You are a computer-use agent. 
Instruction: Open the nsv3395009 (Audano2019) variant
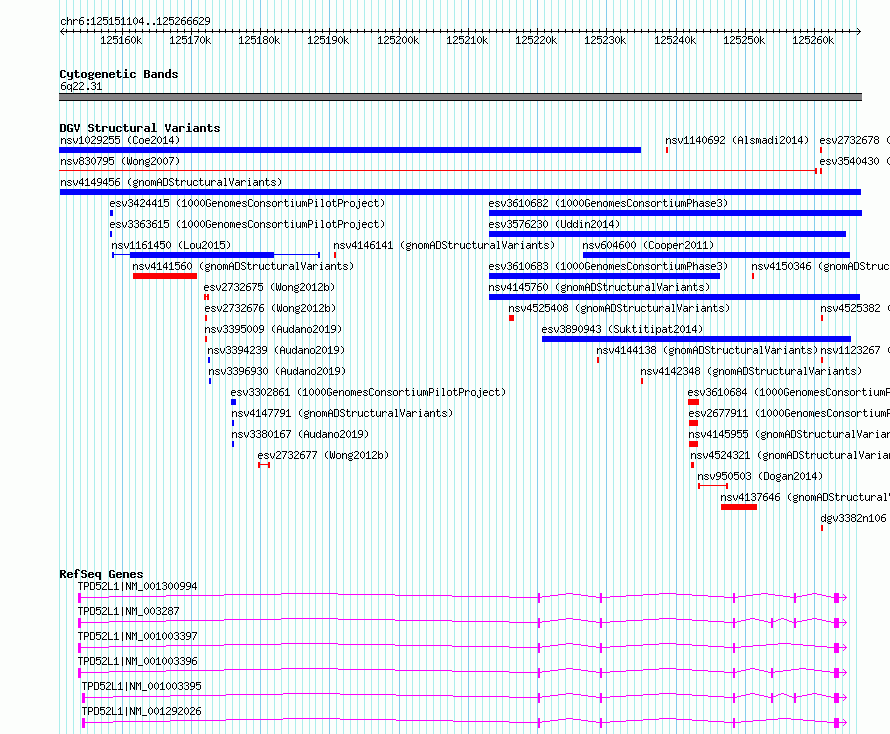(x=273, y=329)
